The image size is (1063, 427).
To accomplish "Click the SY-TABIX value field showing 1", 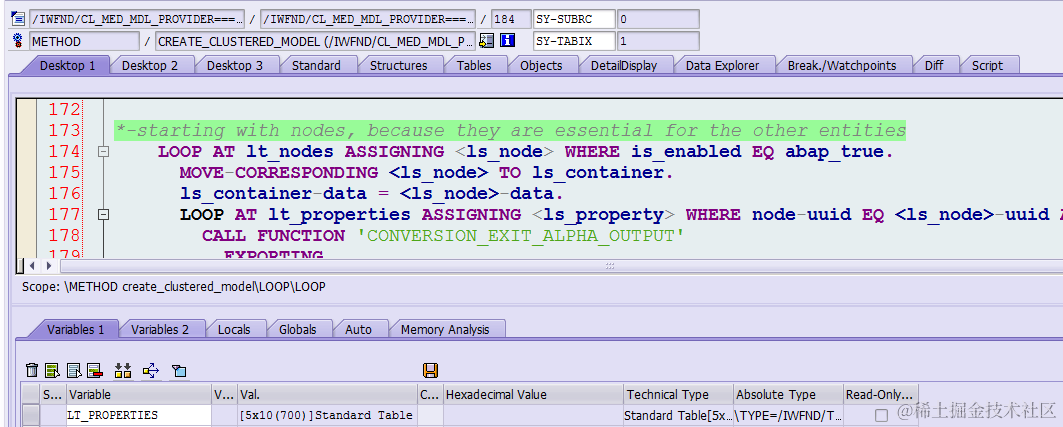I will tap(658, 41).
